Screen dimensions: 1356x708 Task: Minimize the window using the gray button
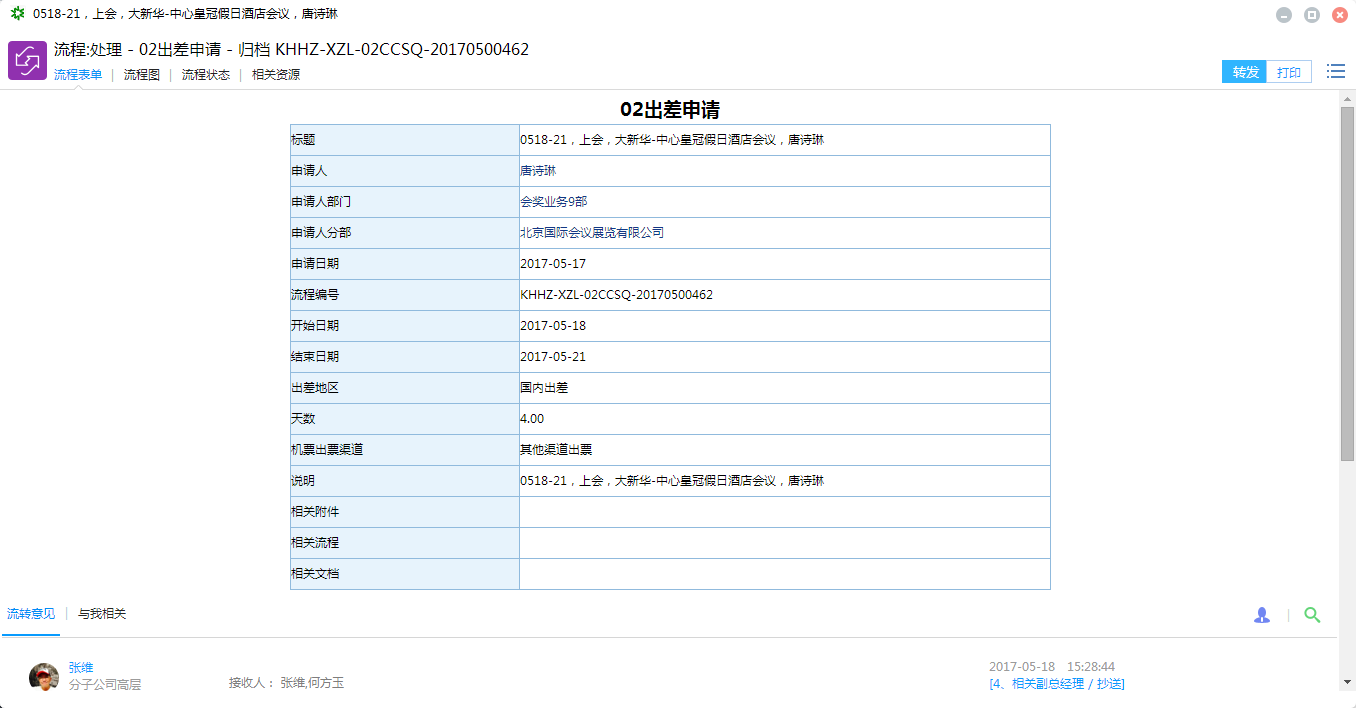pyautogui.click(x=1284, y=15)
